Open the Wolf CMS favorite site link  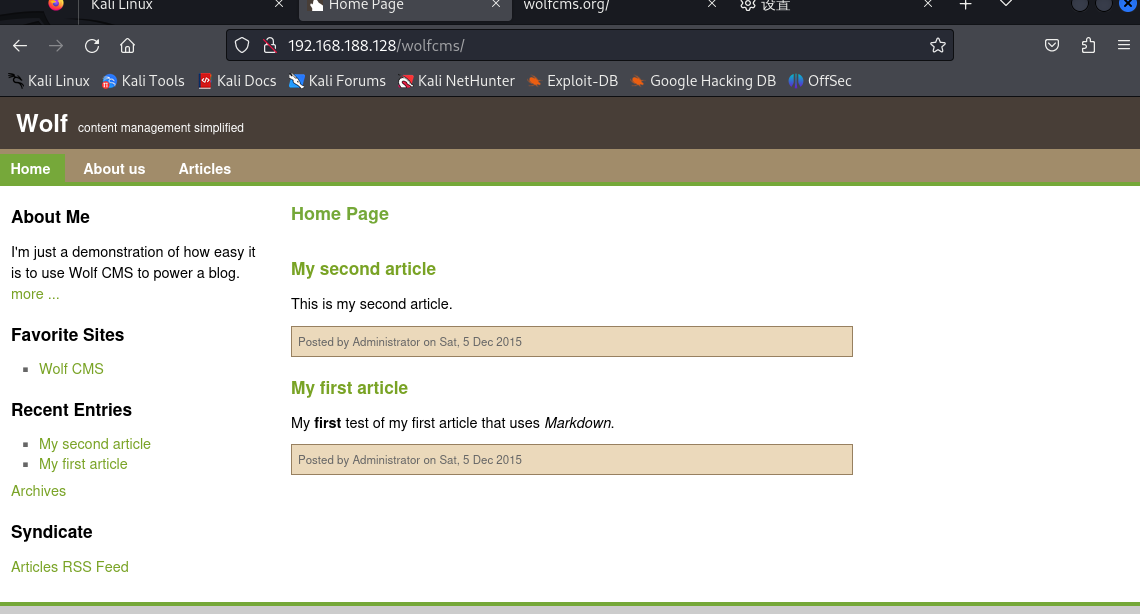(71, 369)
